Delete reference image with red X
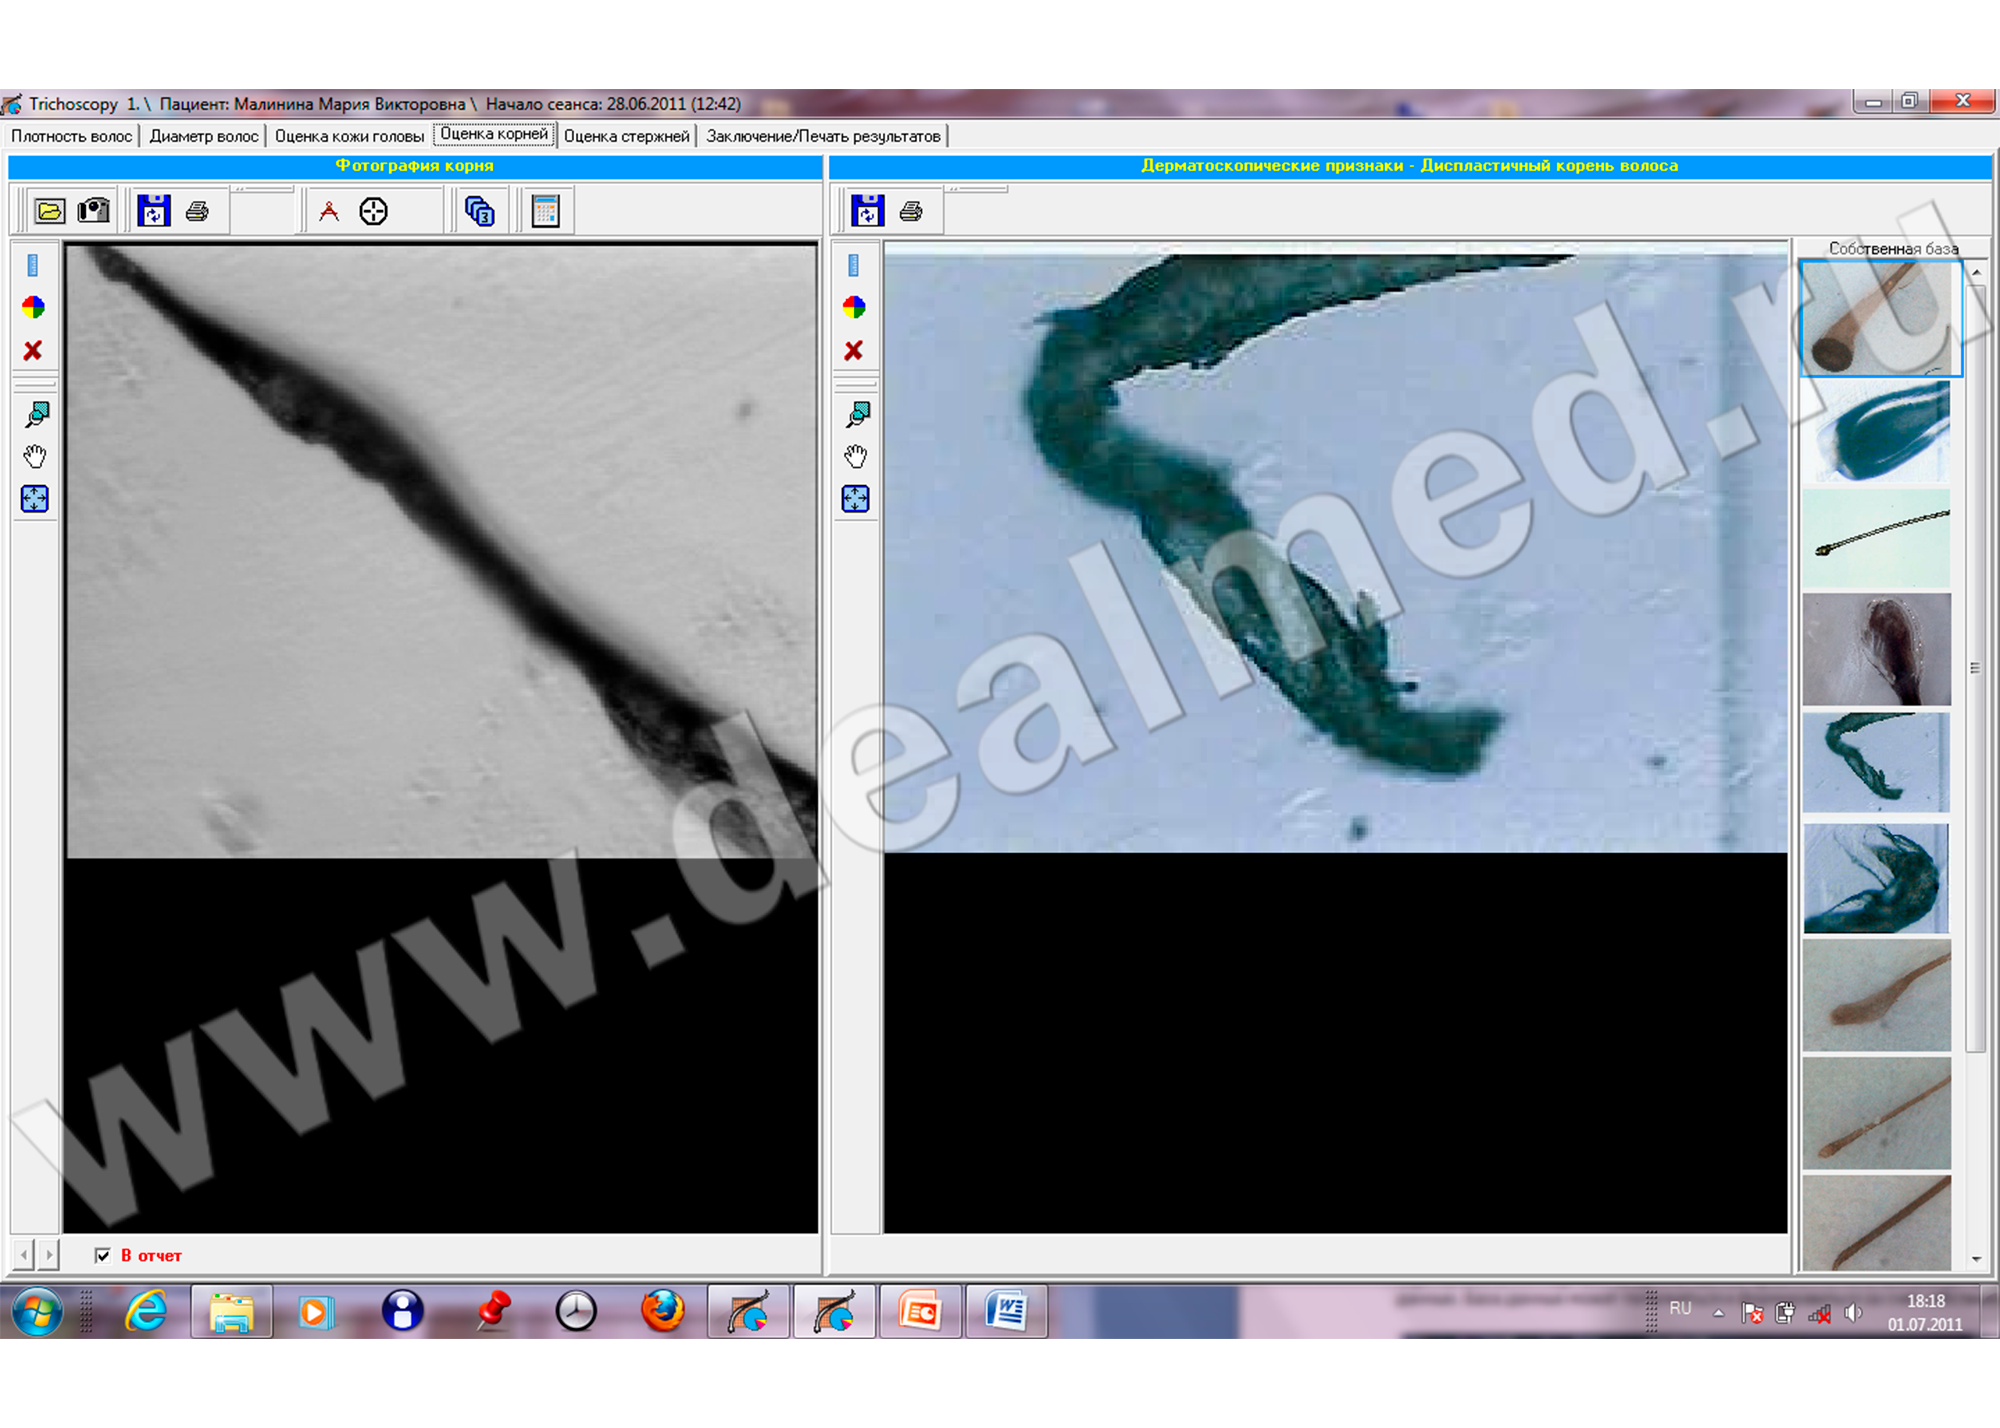This screenshot has width=2000, height=1428. (854, 351)
